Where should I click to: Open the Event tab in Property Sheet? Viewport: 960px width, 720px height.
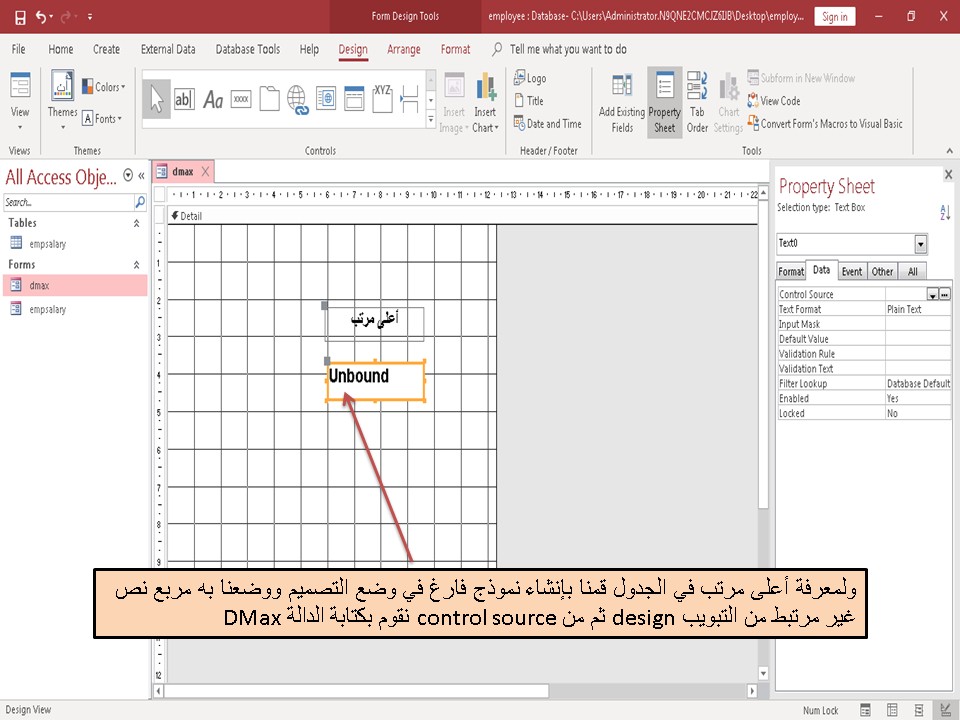click(x=852, y=270)
